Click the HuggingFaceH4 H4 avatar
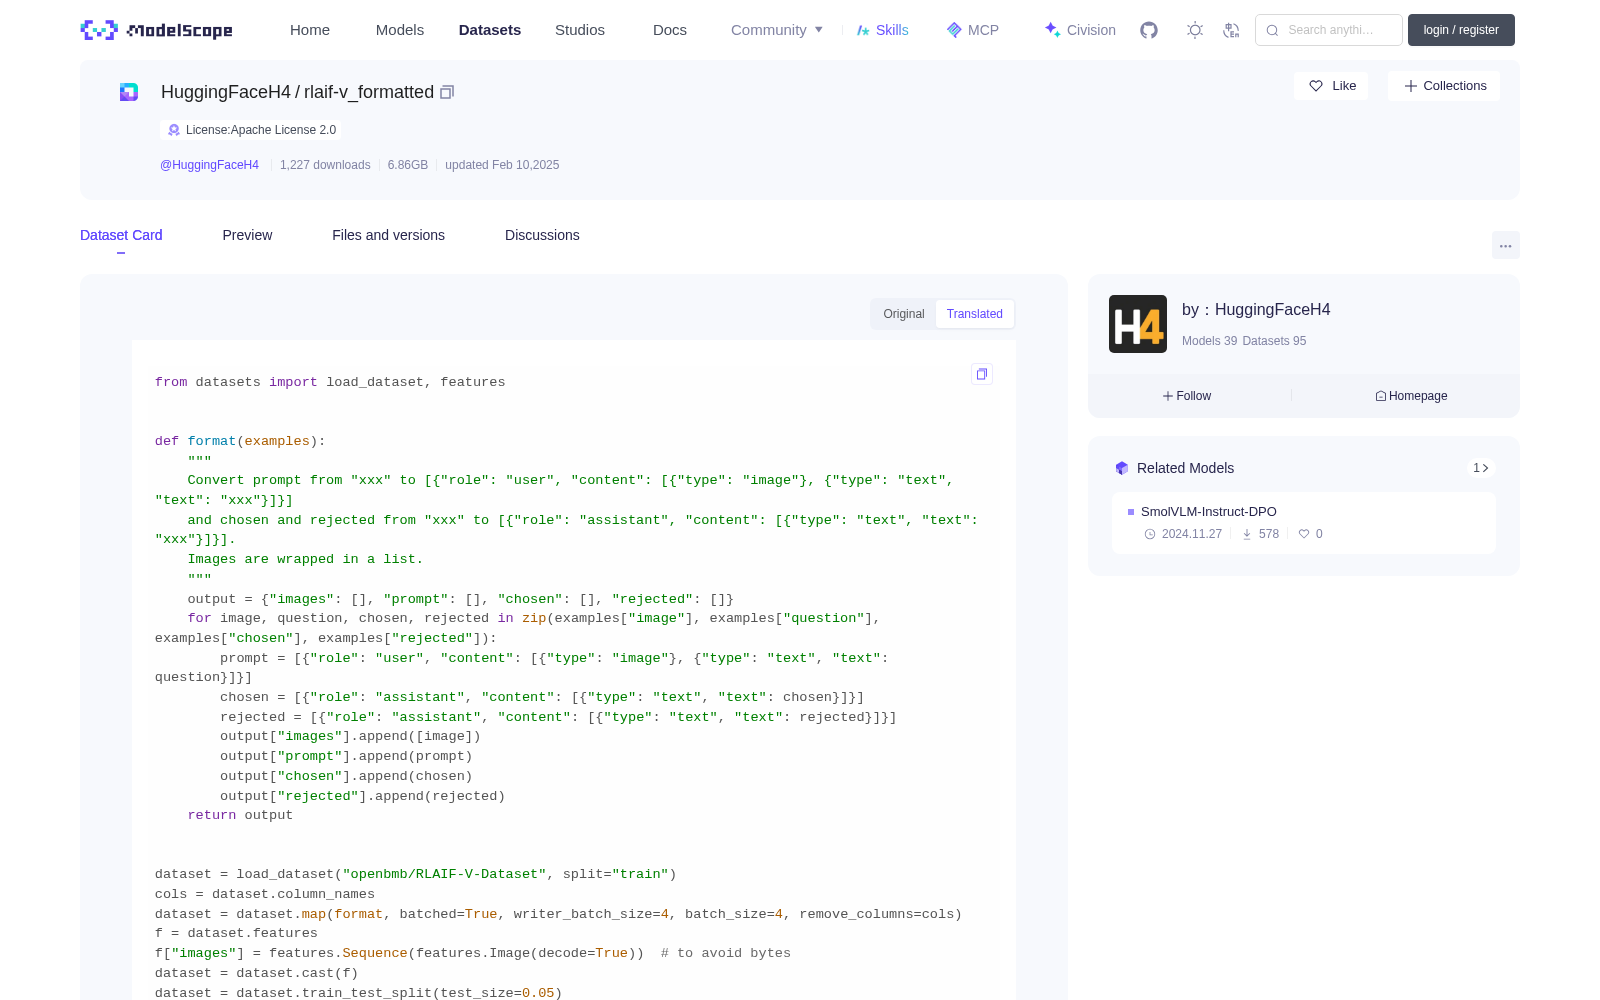This screenshot has width=1600, height=1000. pos(1138,324)
